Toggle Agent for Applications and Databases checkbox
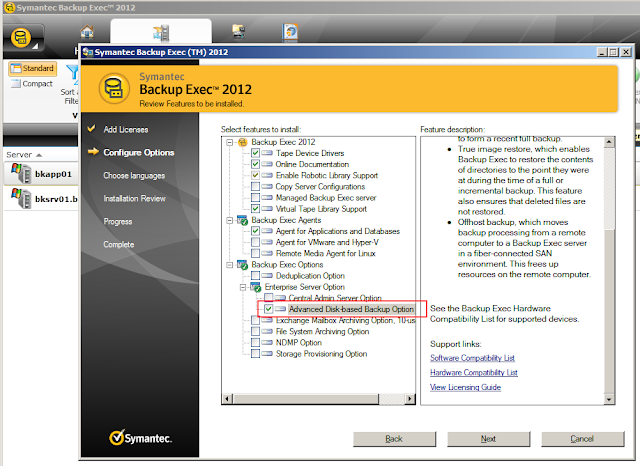The width and height of the screenshot is (640, 466). pyautogui.click(x=256, y=231)
